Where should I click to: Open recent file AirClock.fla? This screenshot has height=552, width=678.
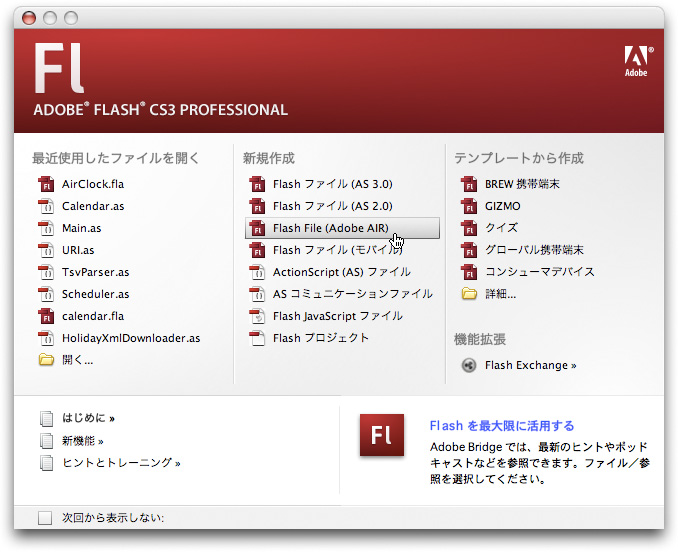(93, 184)
